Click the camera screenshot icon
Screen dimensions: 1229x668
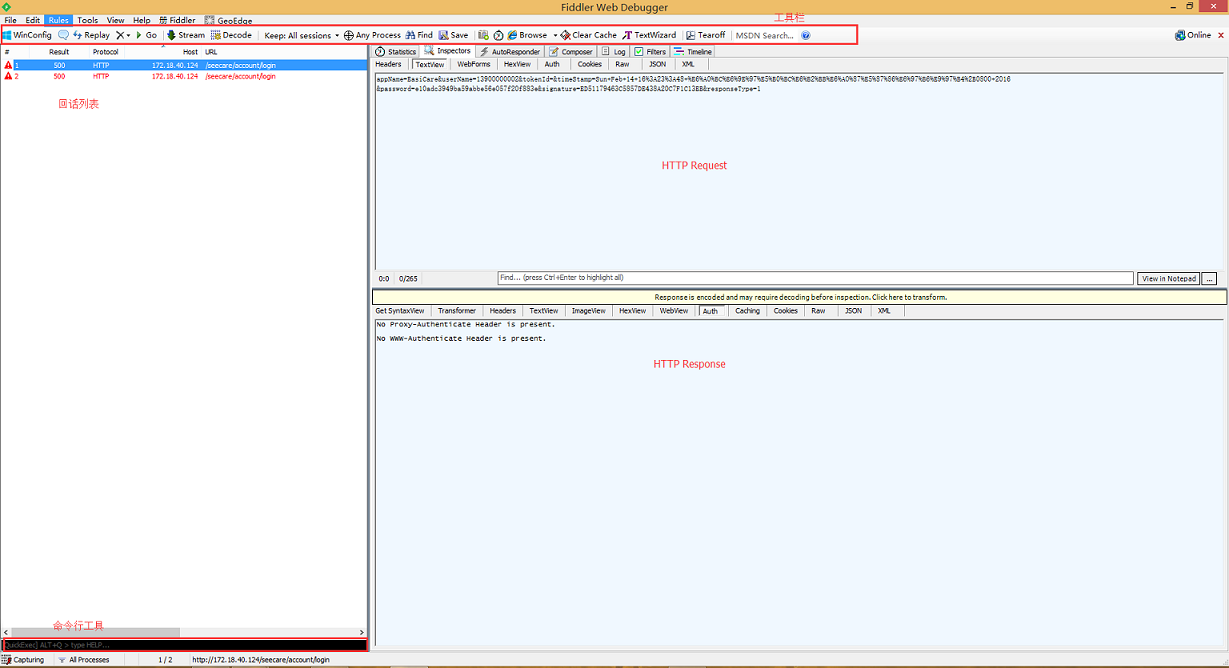pyautogui.click(x=483, y=35)
